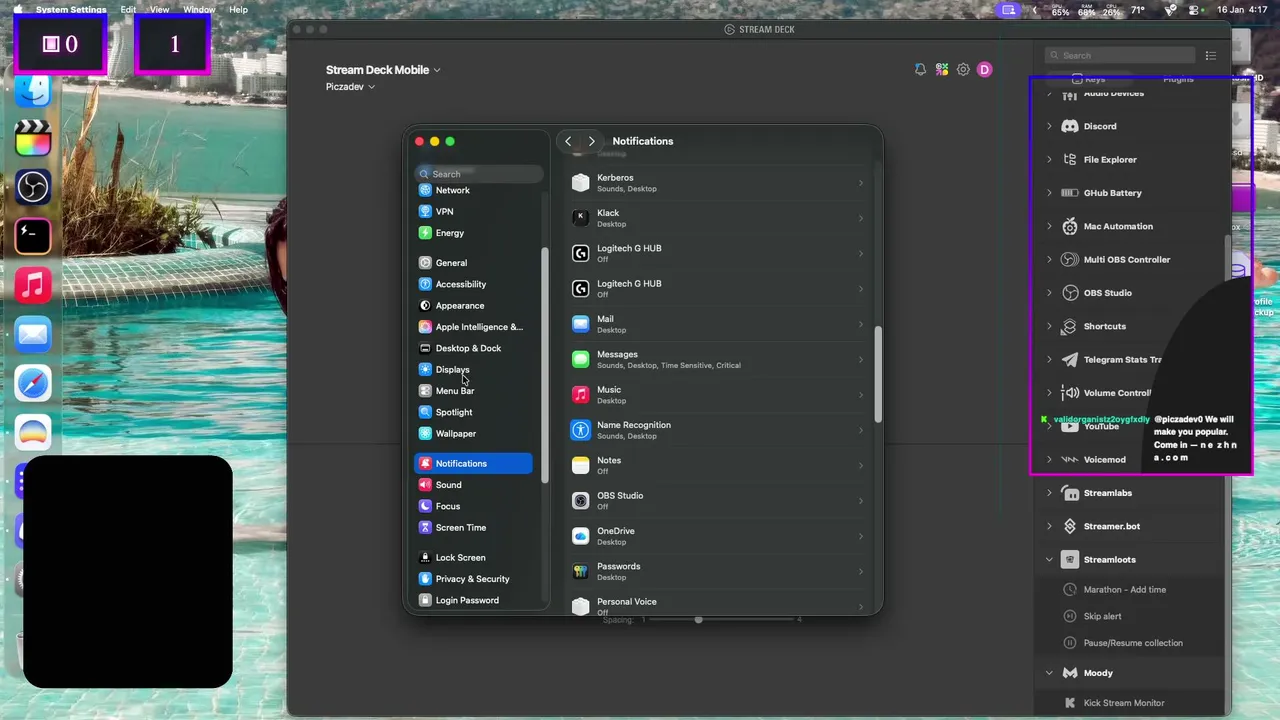Select Notifications in settings sidebar
Image resolution: width=1280 pixels, height=720 pixels.
(x=473, y=464)
